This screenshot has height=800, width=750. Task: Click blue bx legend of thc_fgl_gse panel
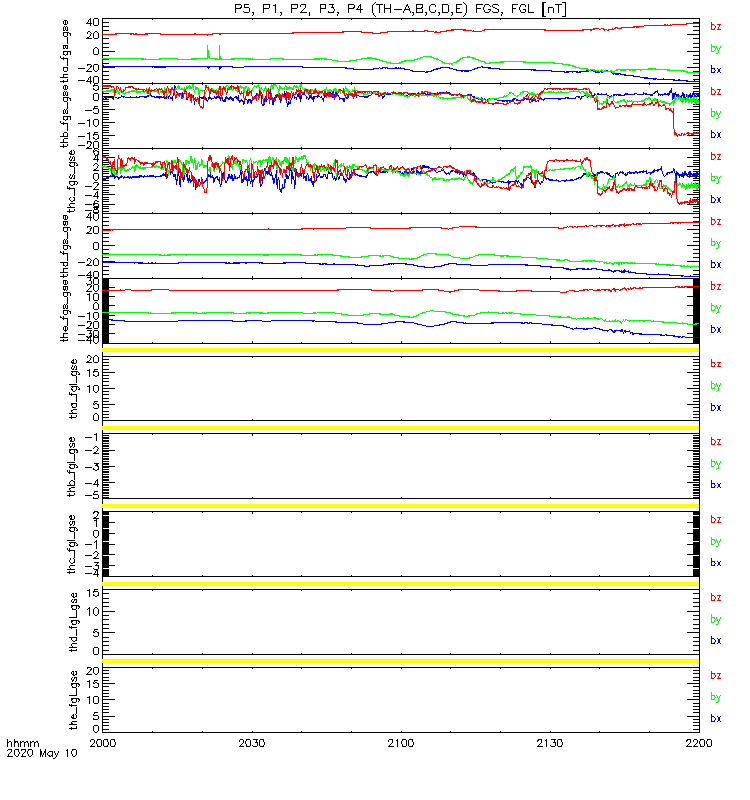click(716, 563)
